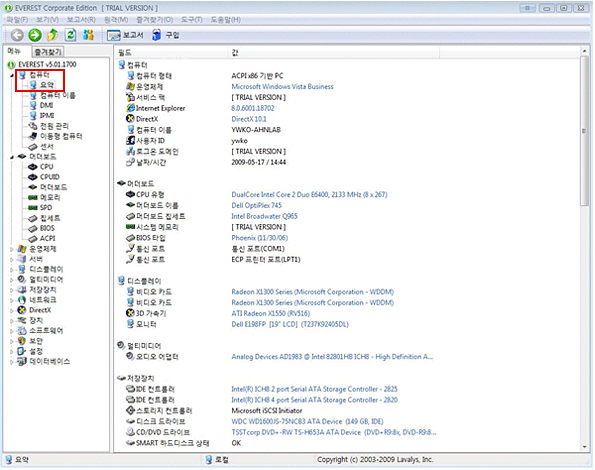Select ACPI tree item
This screenshot has width=595, height=470.
[47, 239]
